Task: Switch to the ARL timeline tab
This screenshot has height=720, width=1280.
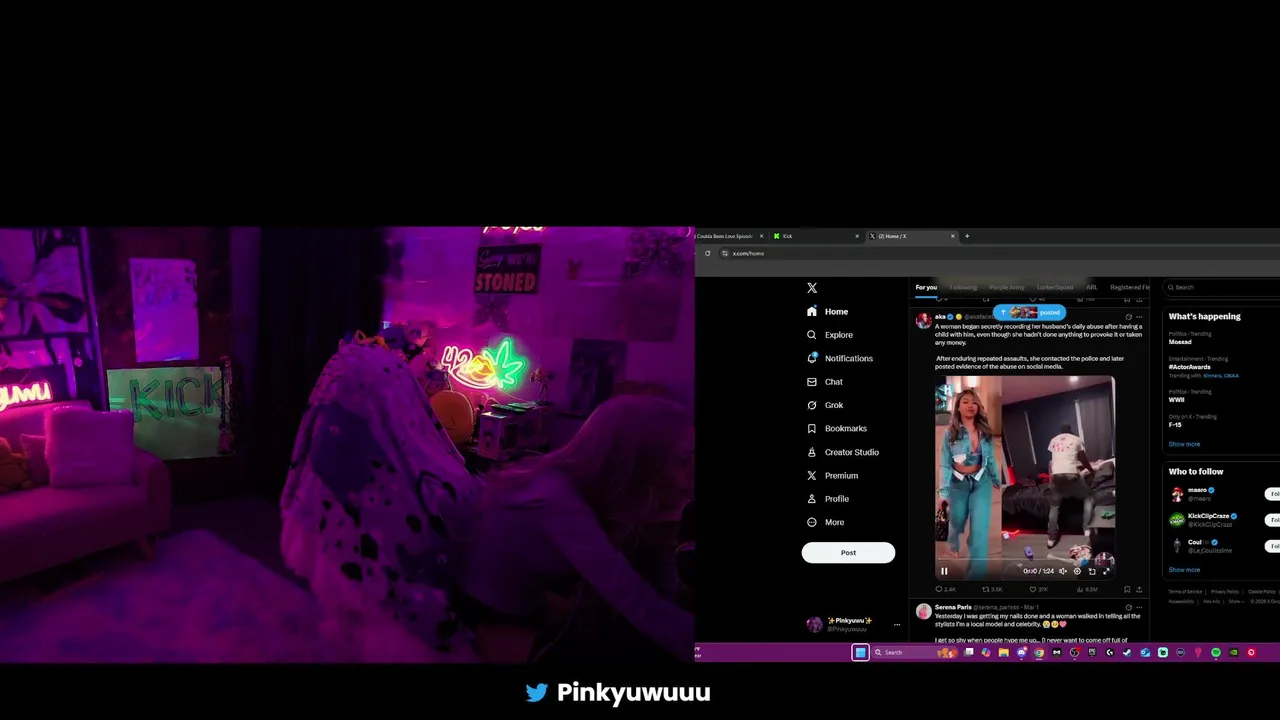Action: point(1092,288)
